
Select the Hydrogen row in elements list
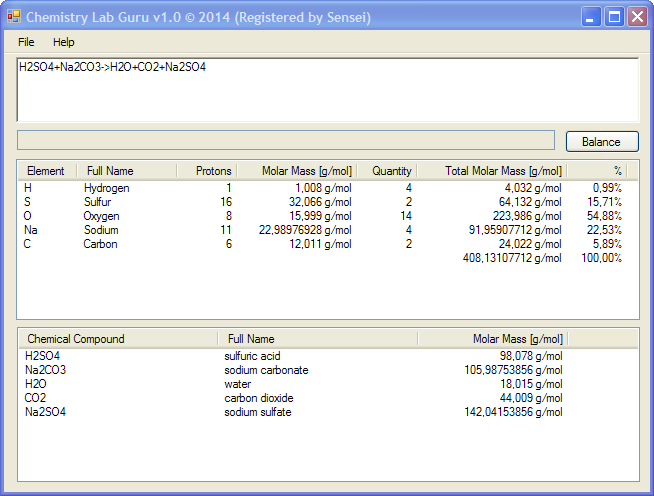(106, 188)
